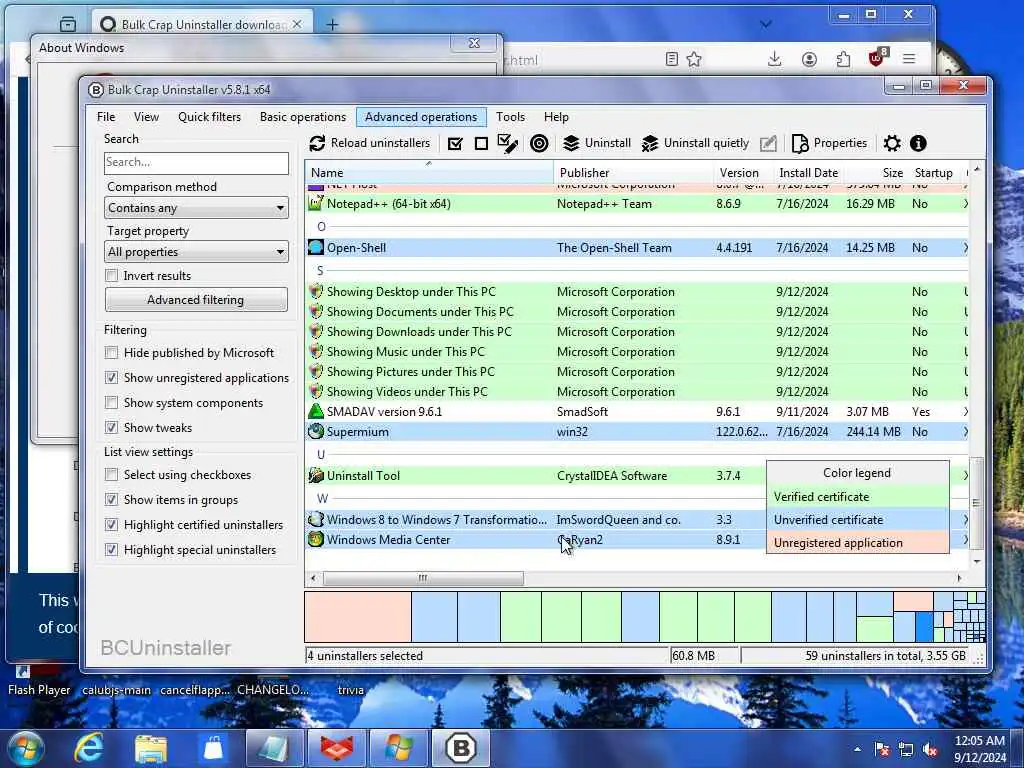Open a new browser tab

click(x=332, y=25)
